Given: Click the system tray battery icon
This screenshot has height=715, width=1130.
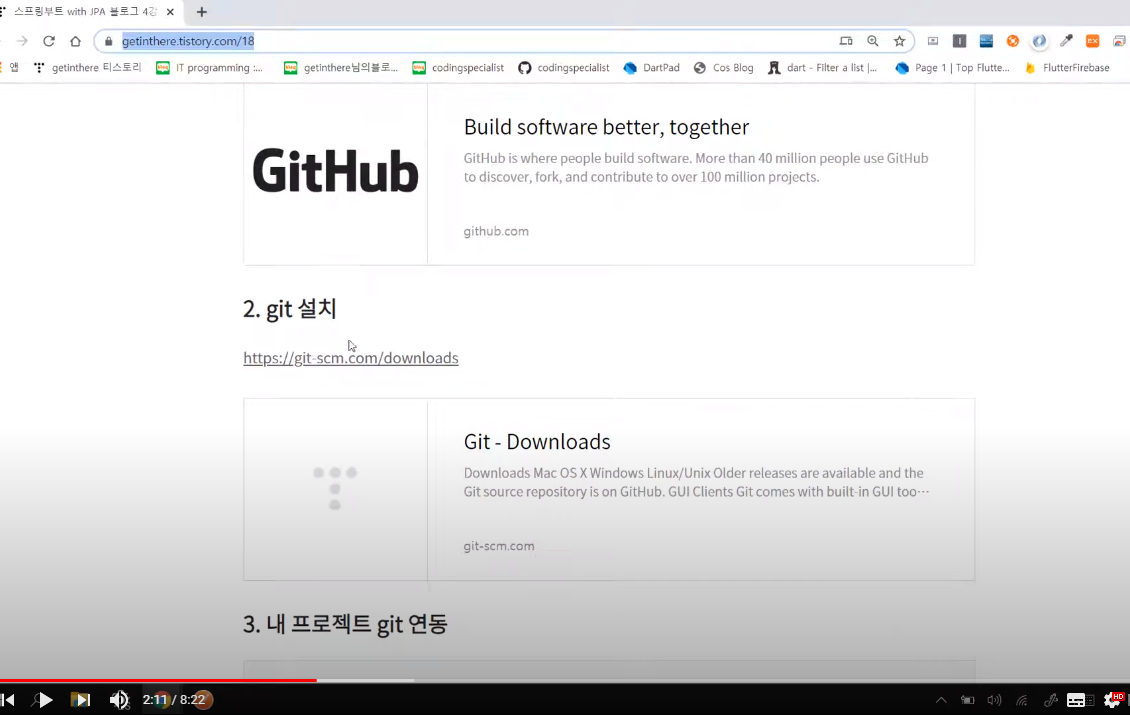Looking at the screenshot, I should tap(967, 700).
